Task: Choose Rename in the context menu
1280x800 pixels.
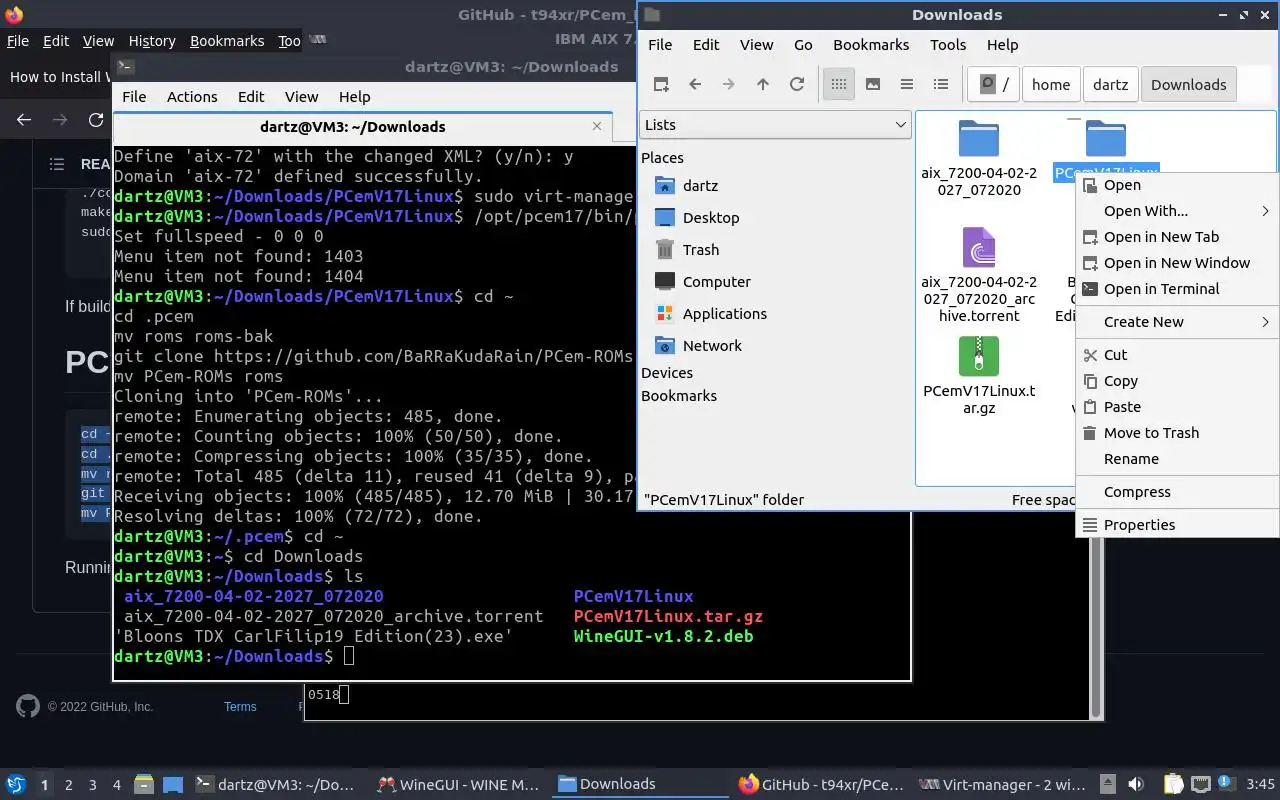Action: click(x=1177, y=459)
